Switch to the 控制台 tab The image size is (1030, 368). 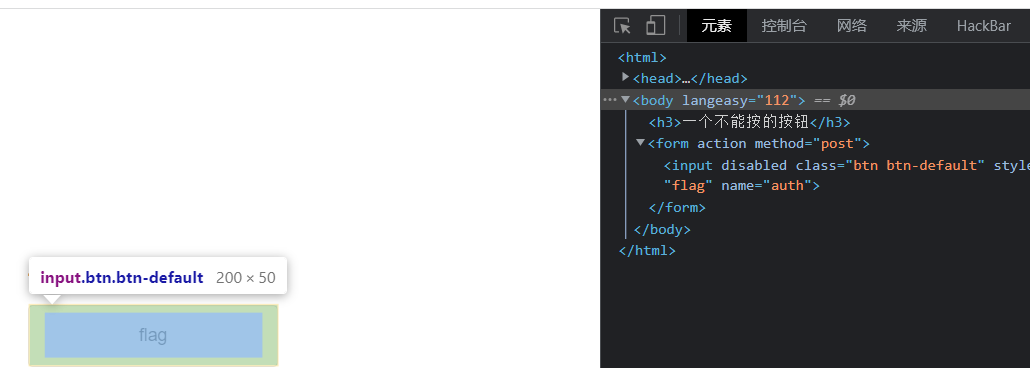point(784,26)
